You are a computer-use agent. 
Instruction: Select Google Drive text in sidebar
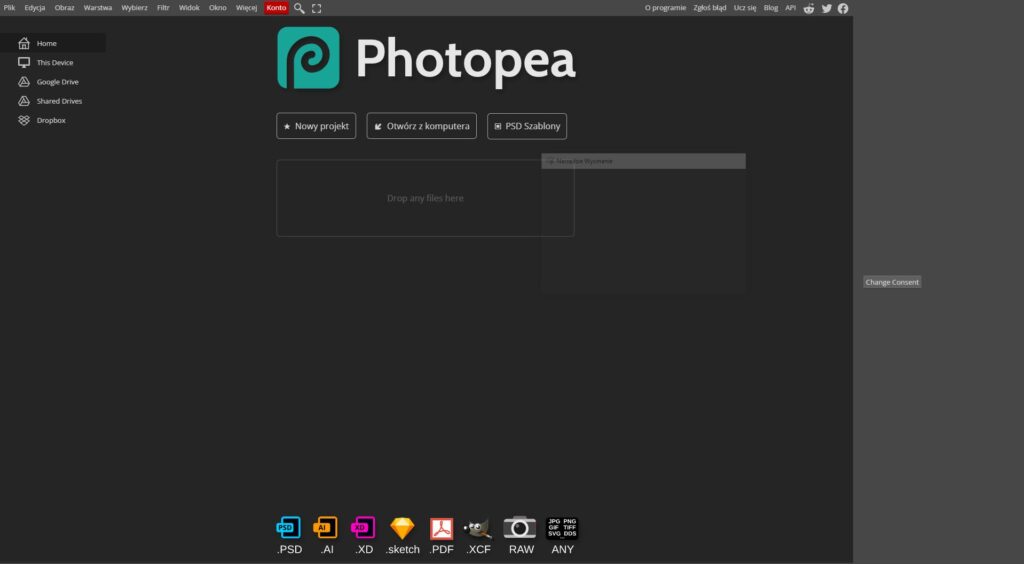tap(57, 82)
